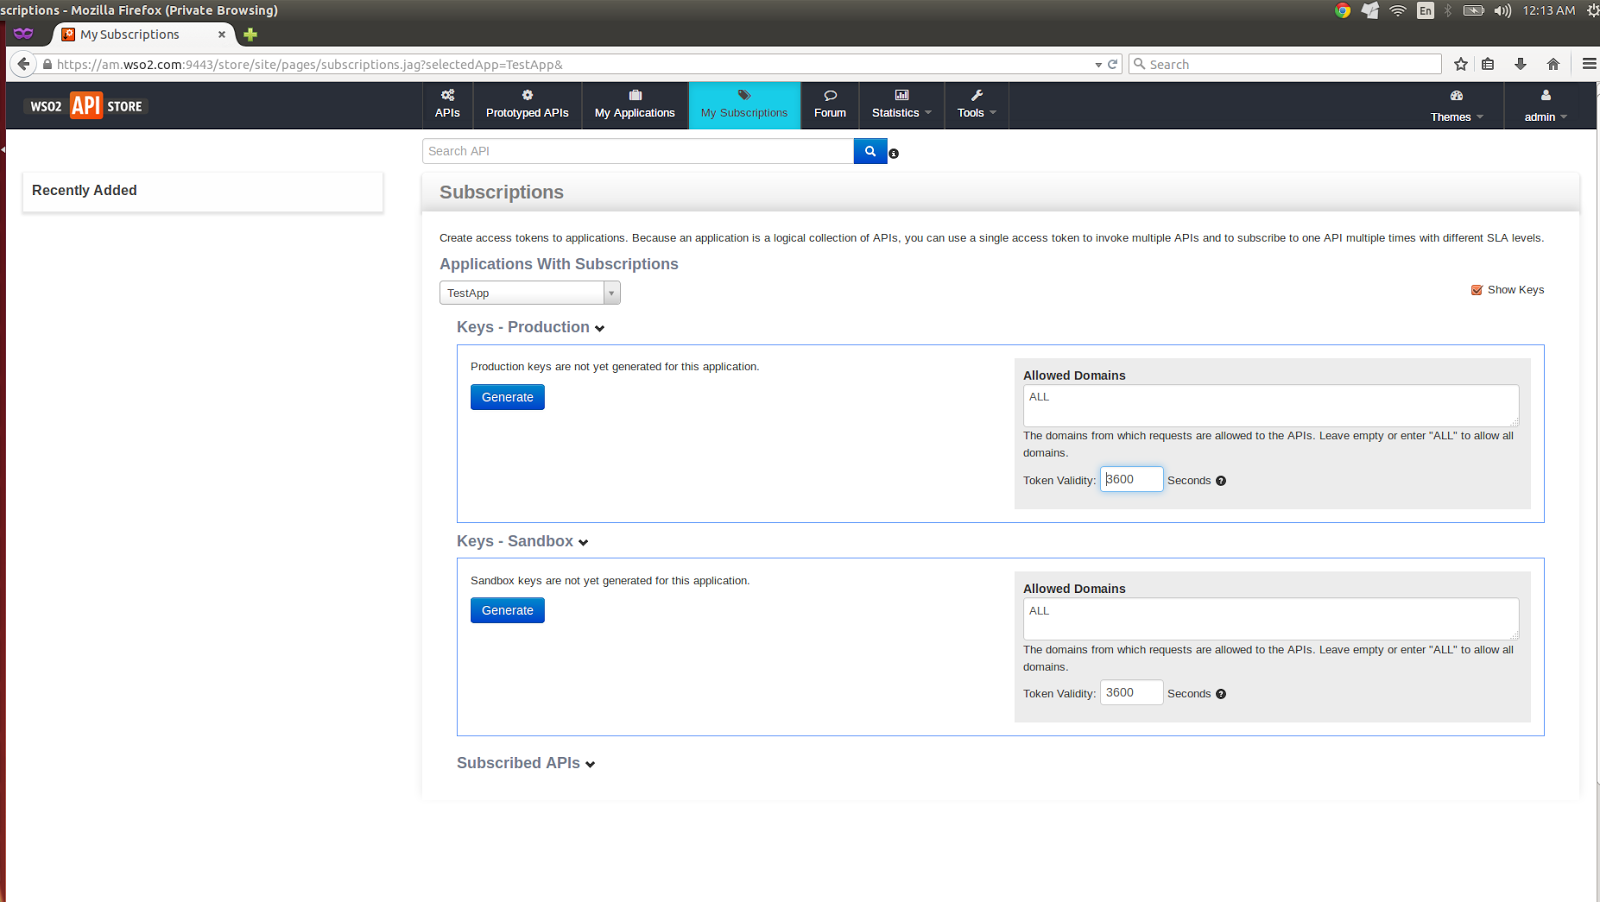Click the system settings gear icon
This screenshot has height=902, width=1600.
pos(1593,10)
